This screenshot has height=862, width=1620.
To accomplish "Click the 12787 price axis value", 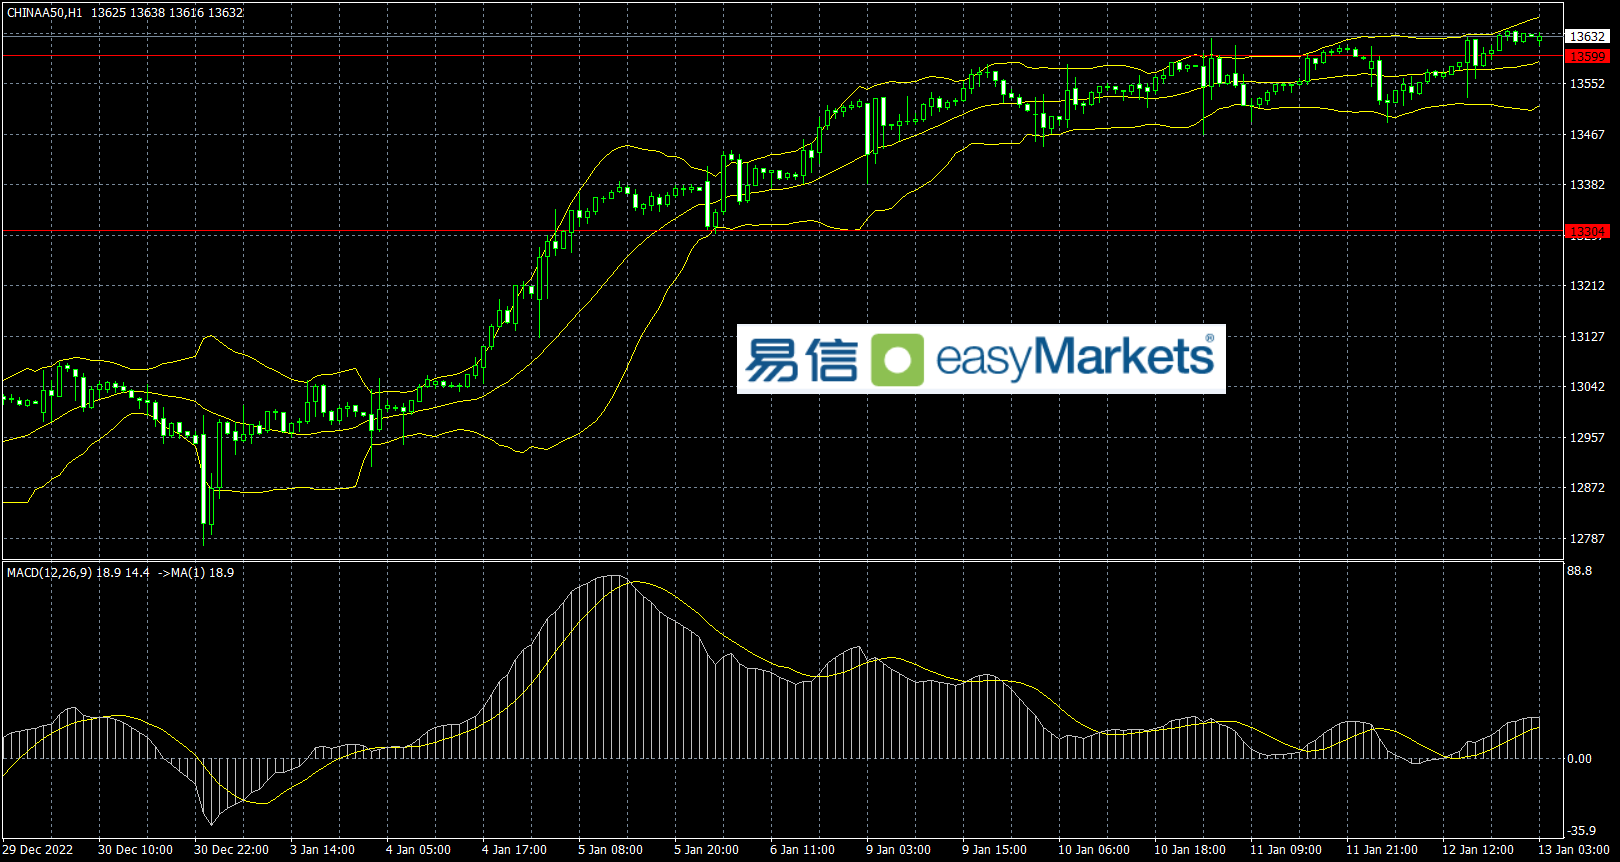I will click(x=1587, y=539).
